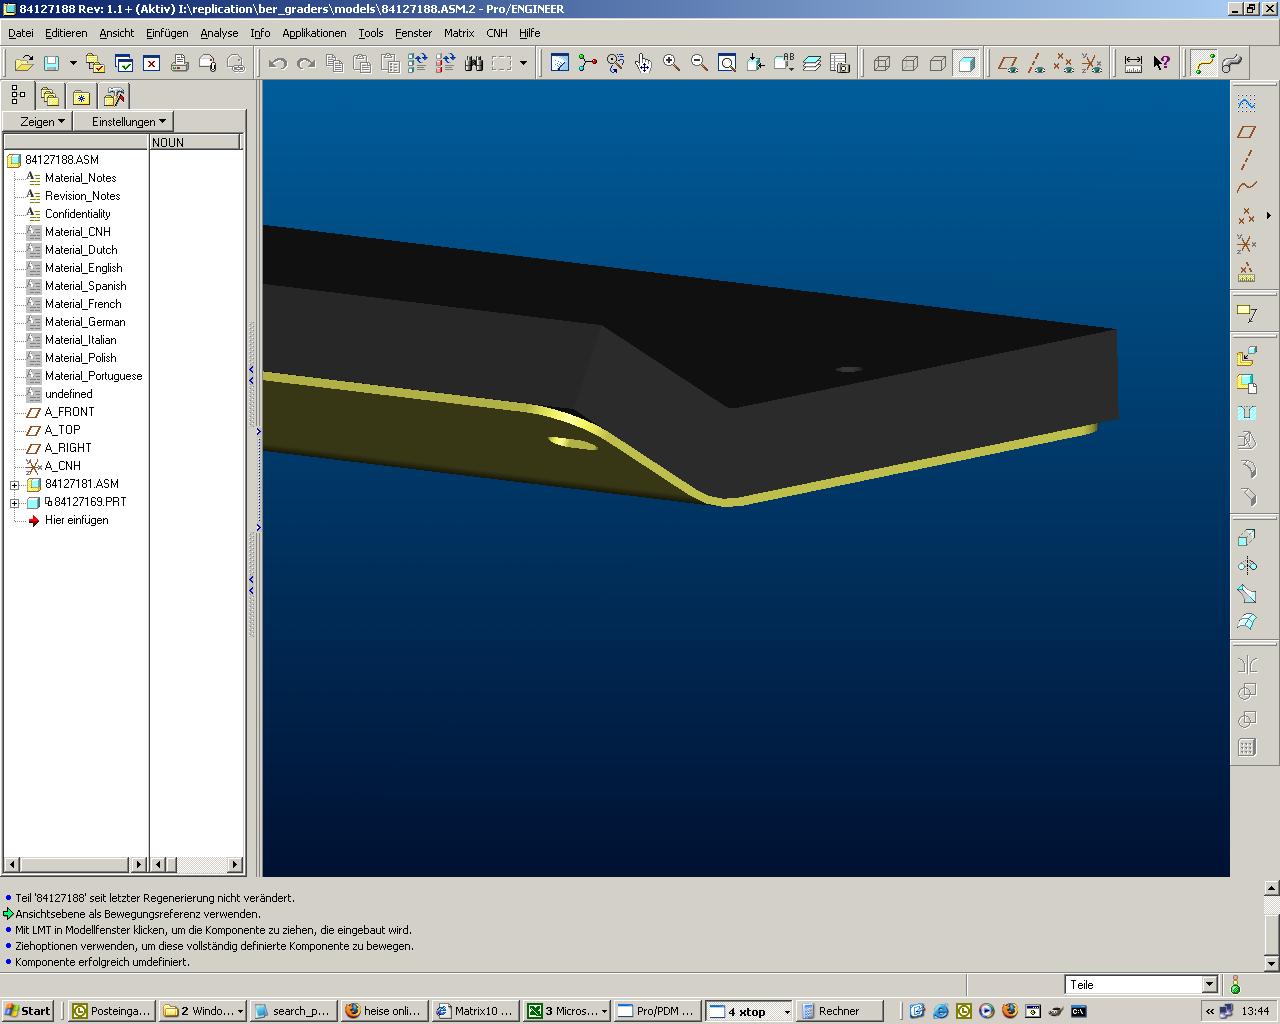
Task: Undo the last action
Action: 278,63
